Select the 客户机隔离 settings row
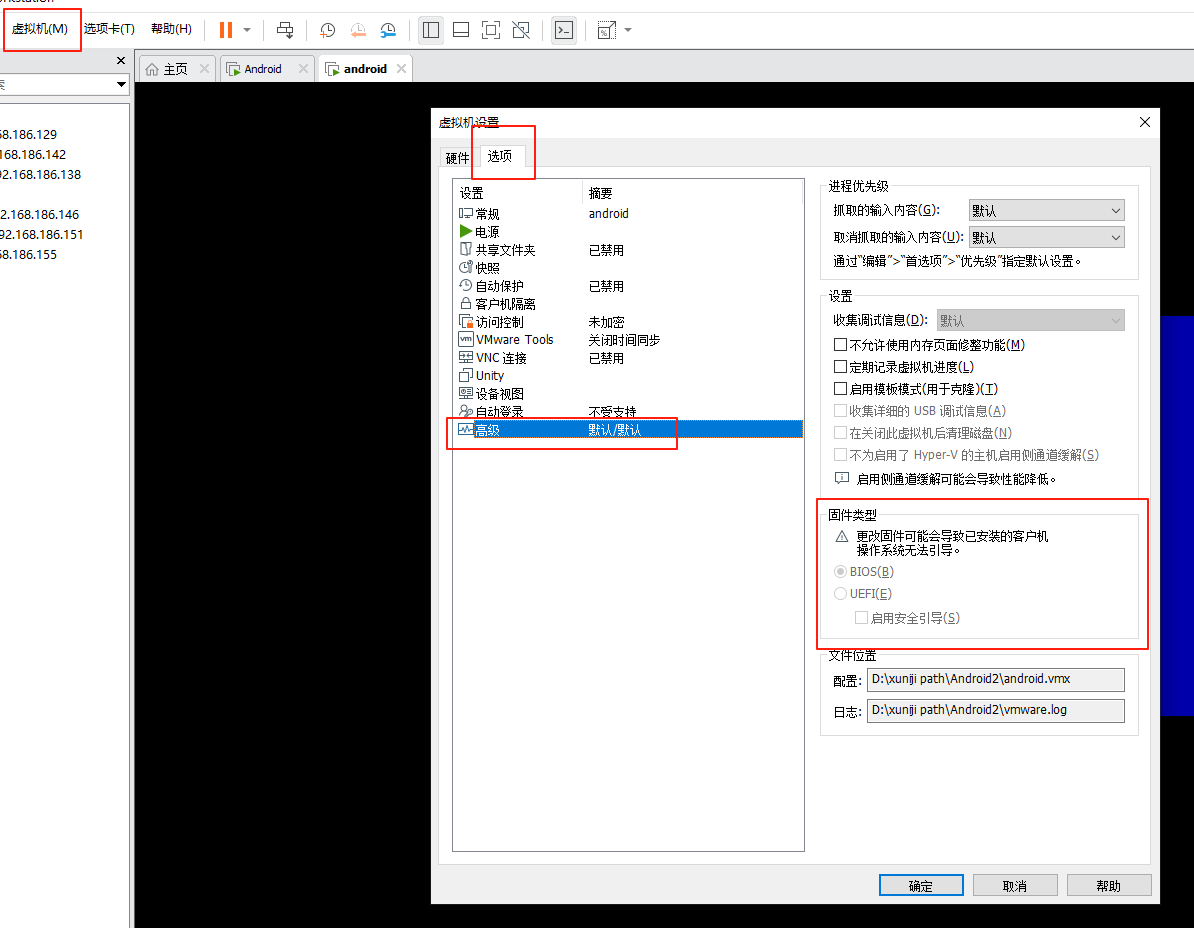This screenshot has height=928, width=1194. (627, 304)
